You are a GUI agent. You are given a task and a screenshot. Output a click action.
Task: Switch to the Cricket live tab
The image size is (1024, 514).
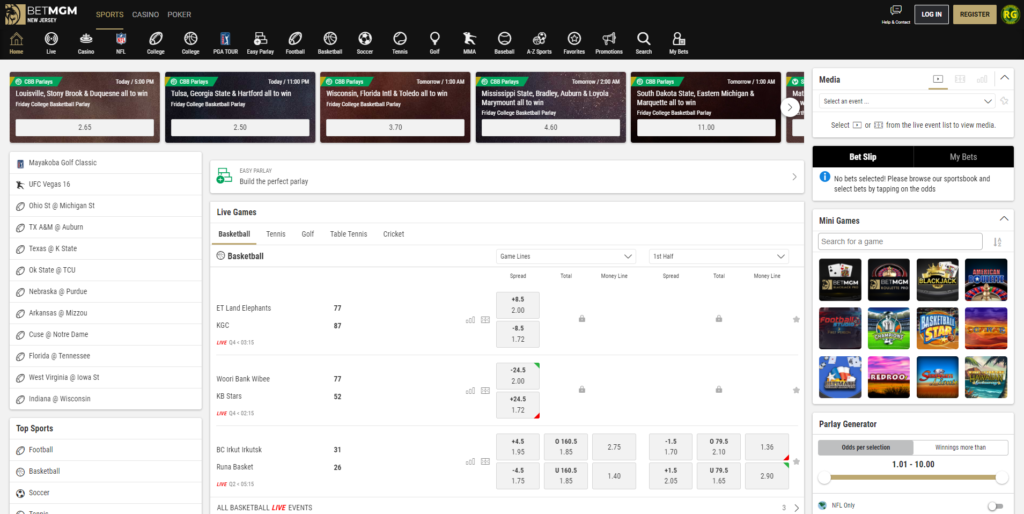[394, 234]
